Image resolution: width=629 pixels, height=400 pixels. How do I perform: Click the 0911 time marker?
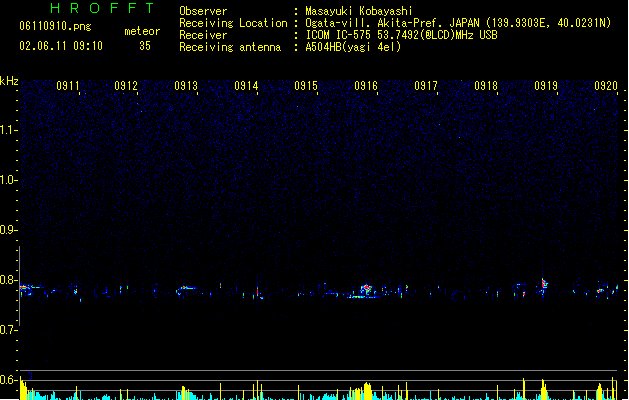68,86
